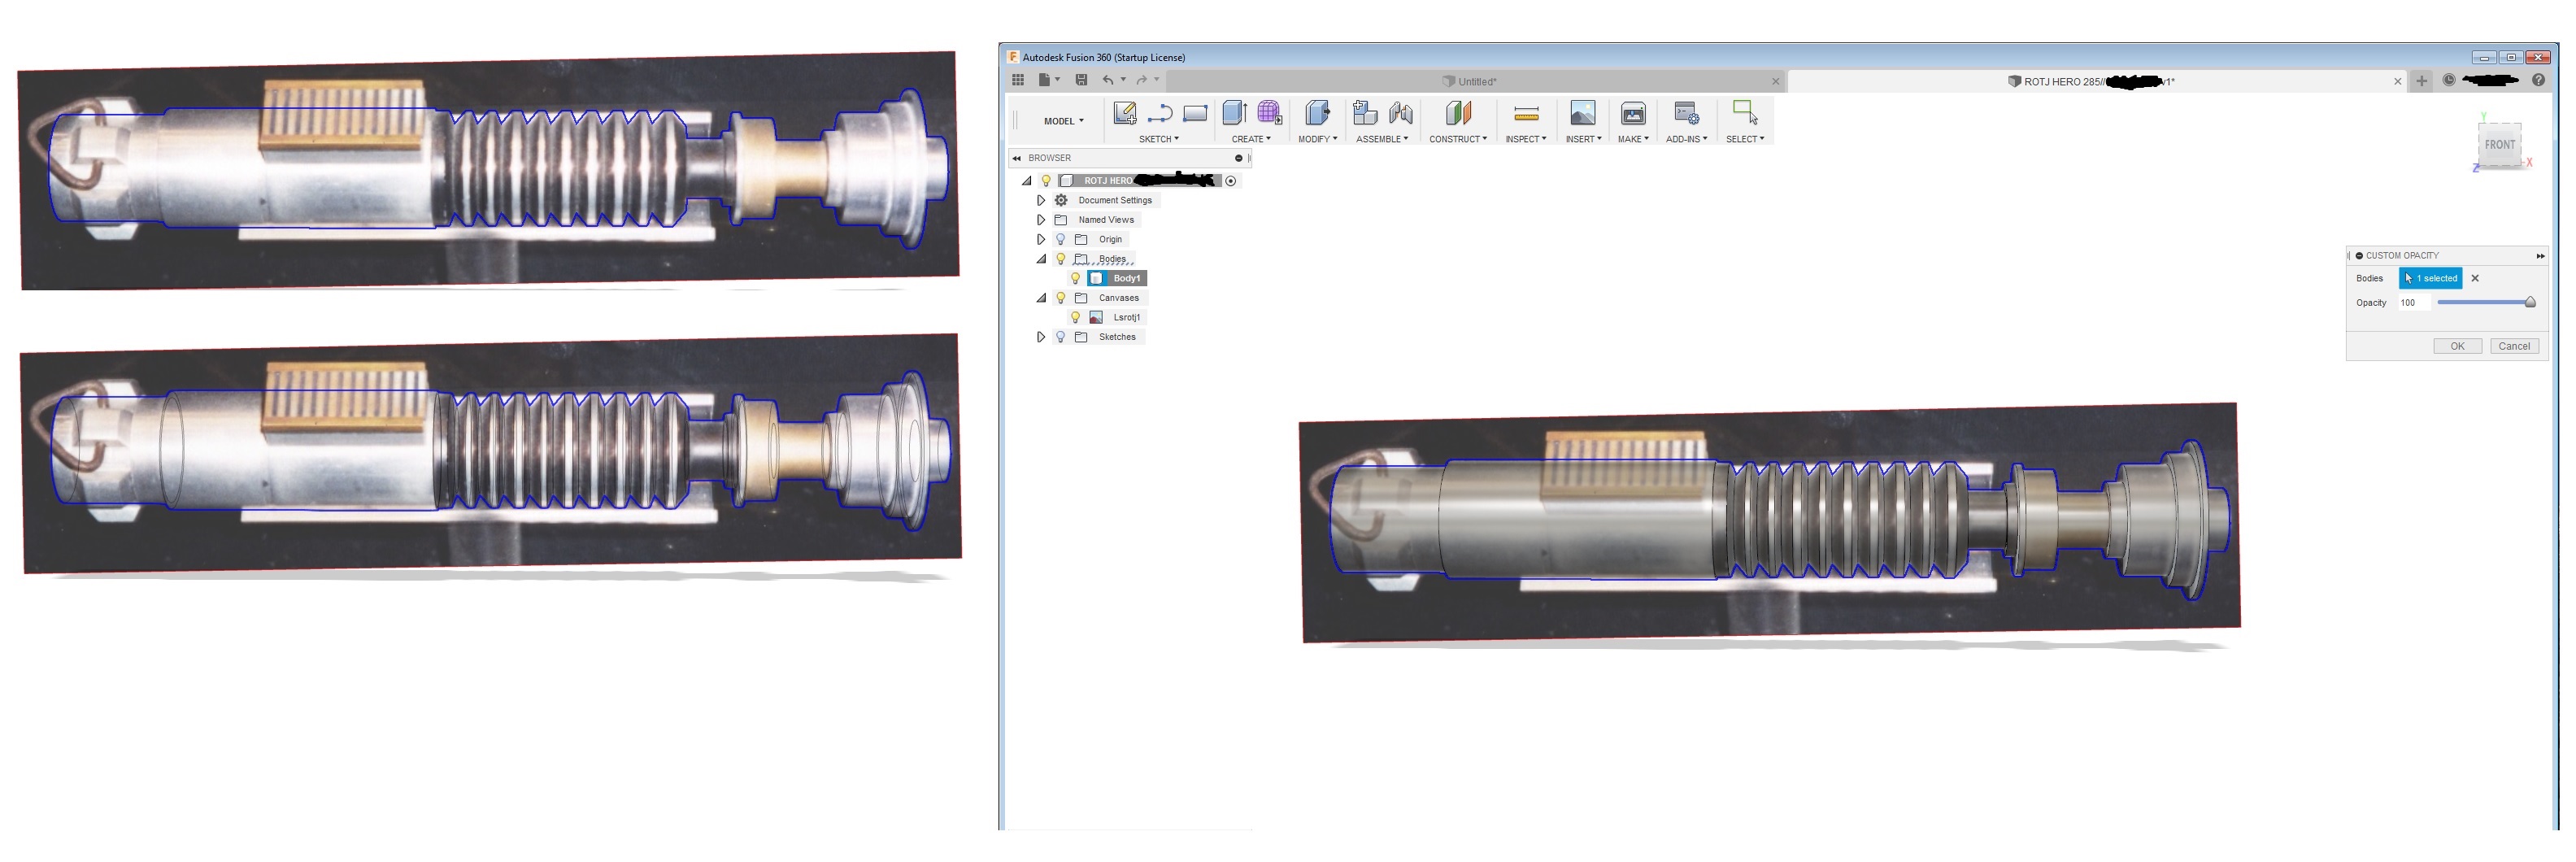Activate the Select tool icon

tap(1745, 112)
